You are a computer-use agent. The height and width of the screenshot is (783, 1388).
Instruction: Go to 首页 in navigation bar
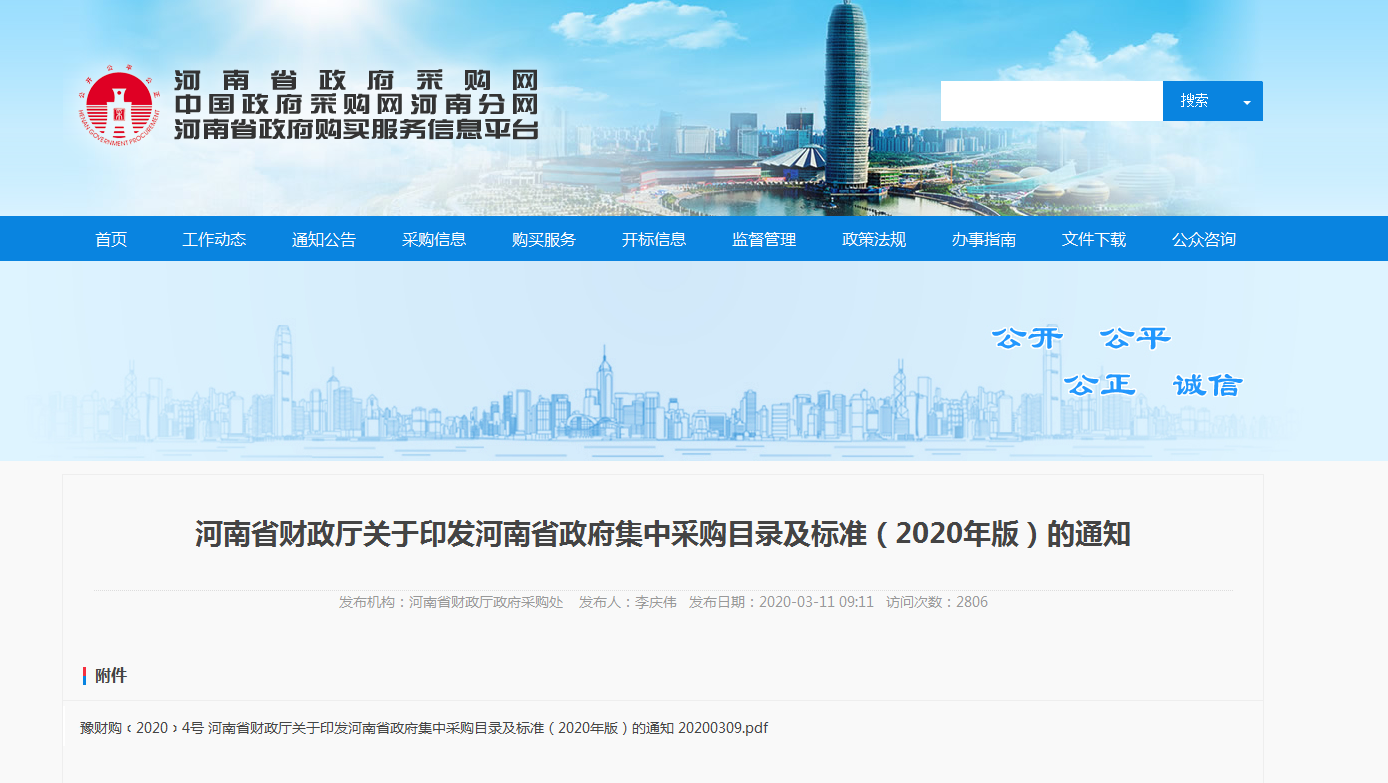[111, 240]
